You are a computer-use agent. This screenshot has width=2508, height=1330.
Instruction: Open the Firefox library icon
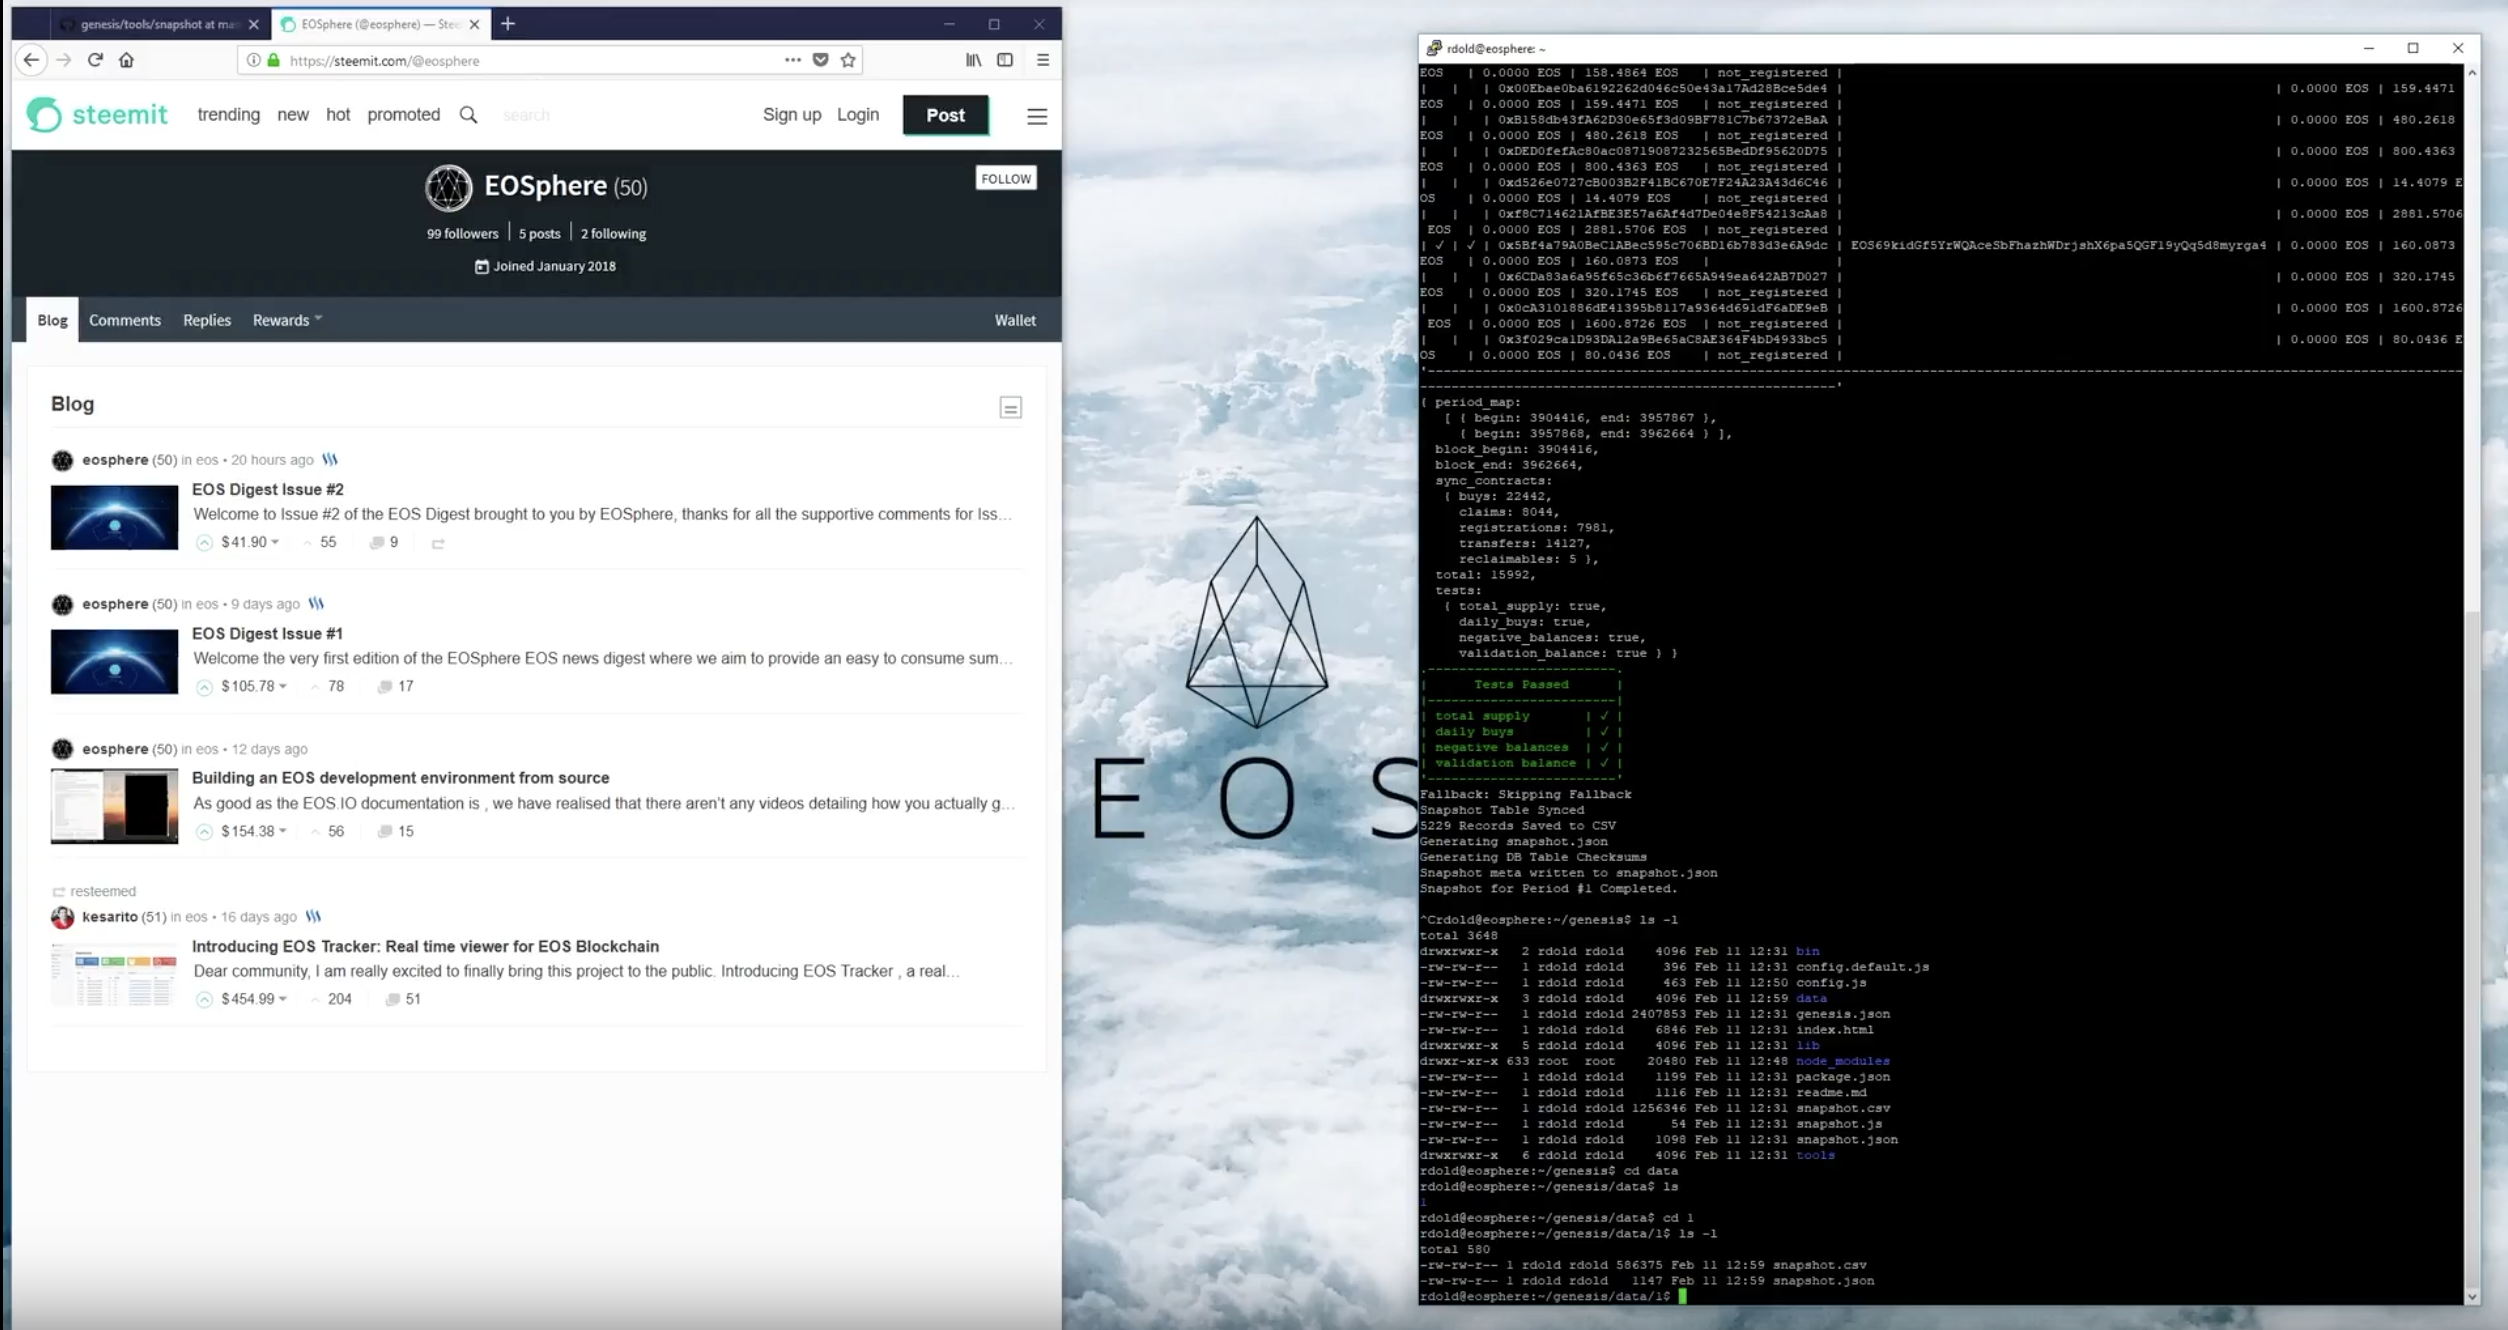[x=973, y=60]
